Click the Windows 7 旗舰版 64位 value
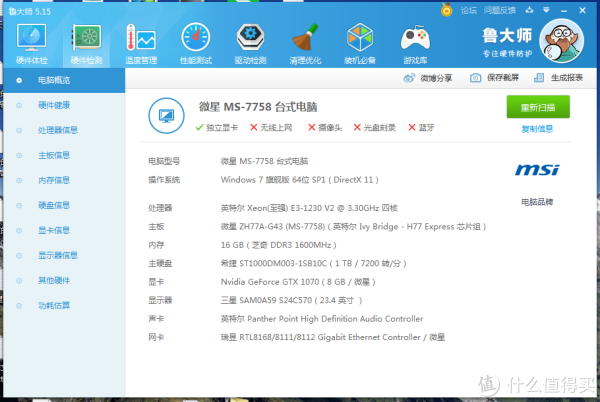Image resolution: width=600 pixels, height=402 pixels. coord(300,180)
